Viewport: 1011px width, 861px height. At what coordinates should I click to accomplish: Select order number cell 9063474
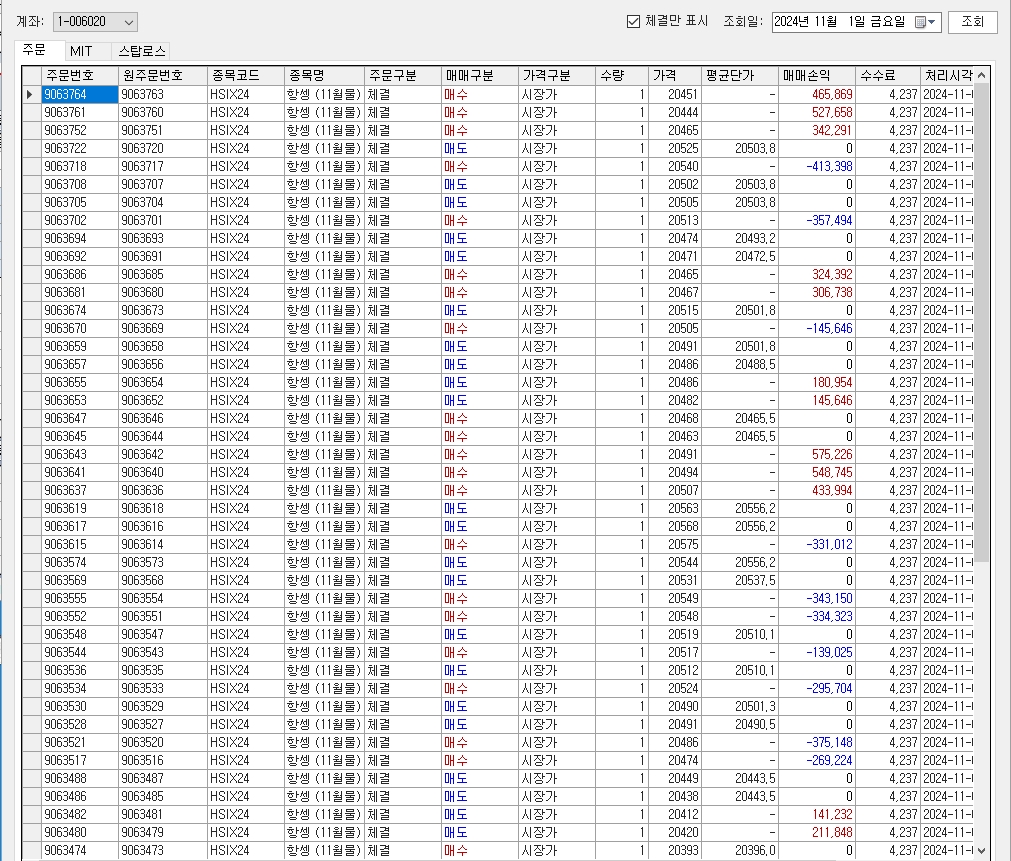tap(79, 850)
